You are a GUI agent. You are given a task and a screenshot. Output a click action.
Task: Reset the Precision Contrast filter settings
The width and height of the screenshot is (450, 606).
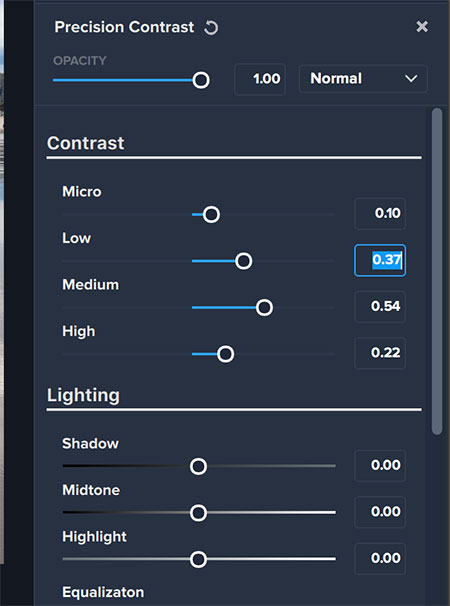[x=211, y=28]
